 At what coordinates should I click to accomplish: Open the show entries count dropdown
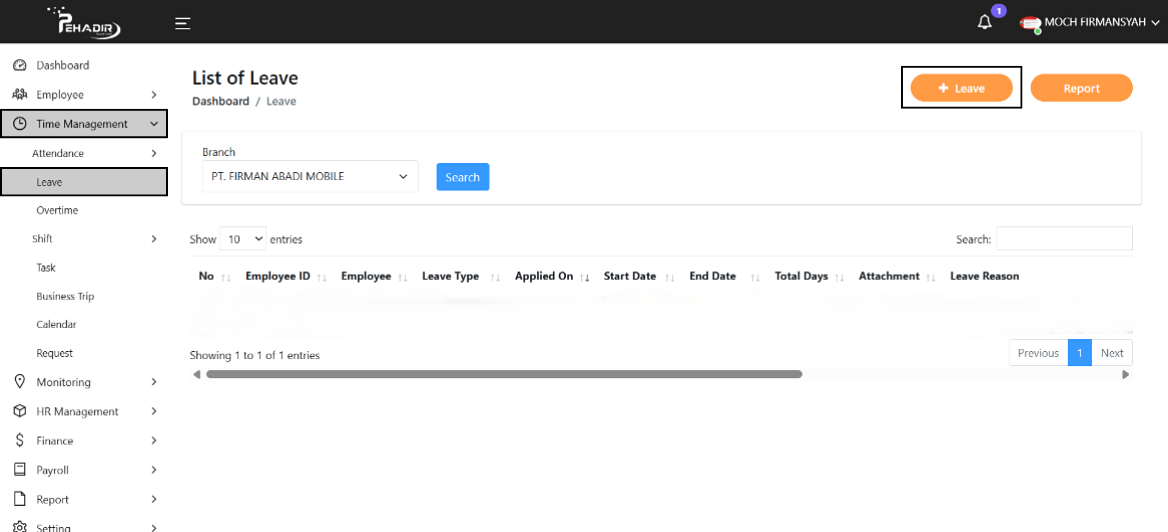click(243, 239)
